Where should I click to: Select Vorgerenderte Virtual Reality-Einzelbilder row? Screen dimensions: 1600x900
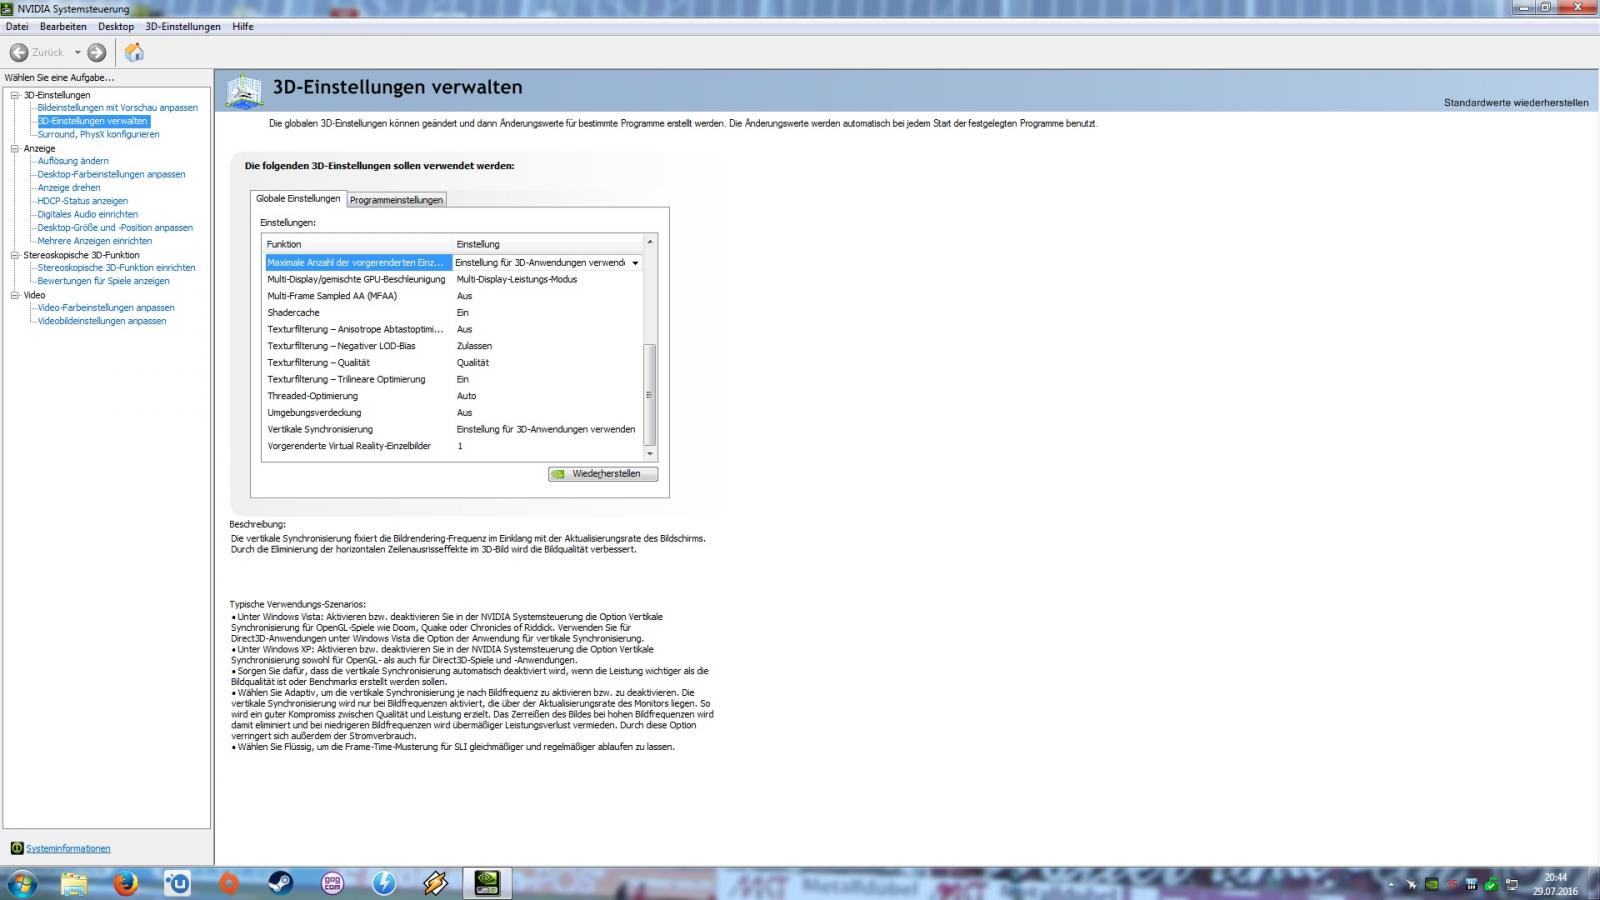point(453,446)
